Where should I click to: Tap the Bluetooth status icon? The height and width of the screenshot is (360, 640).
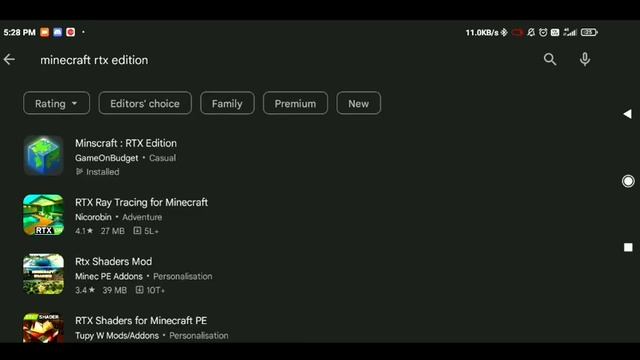point(504,32)
